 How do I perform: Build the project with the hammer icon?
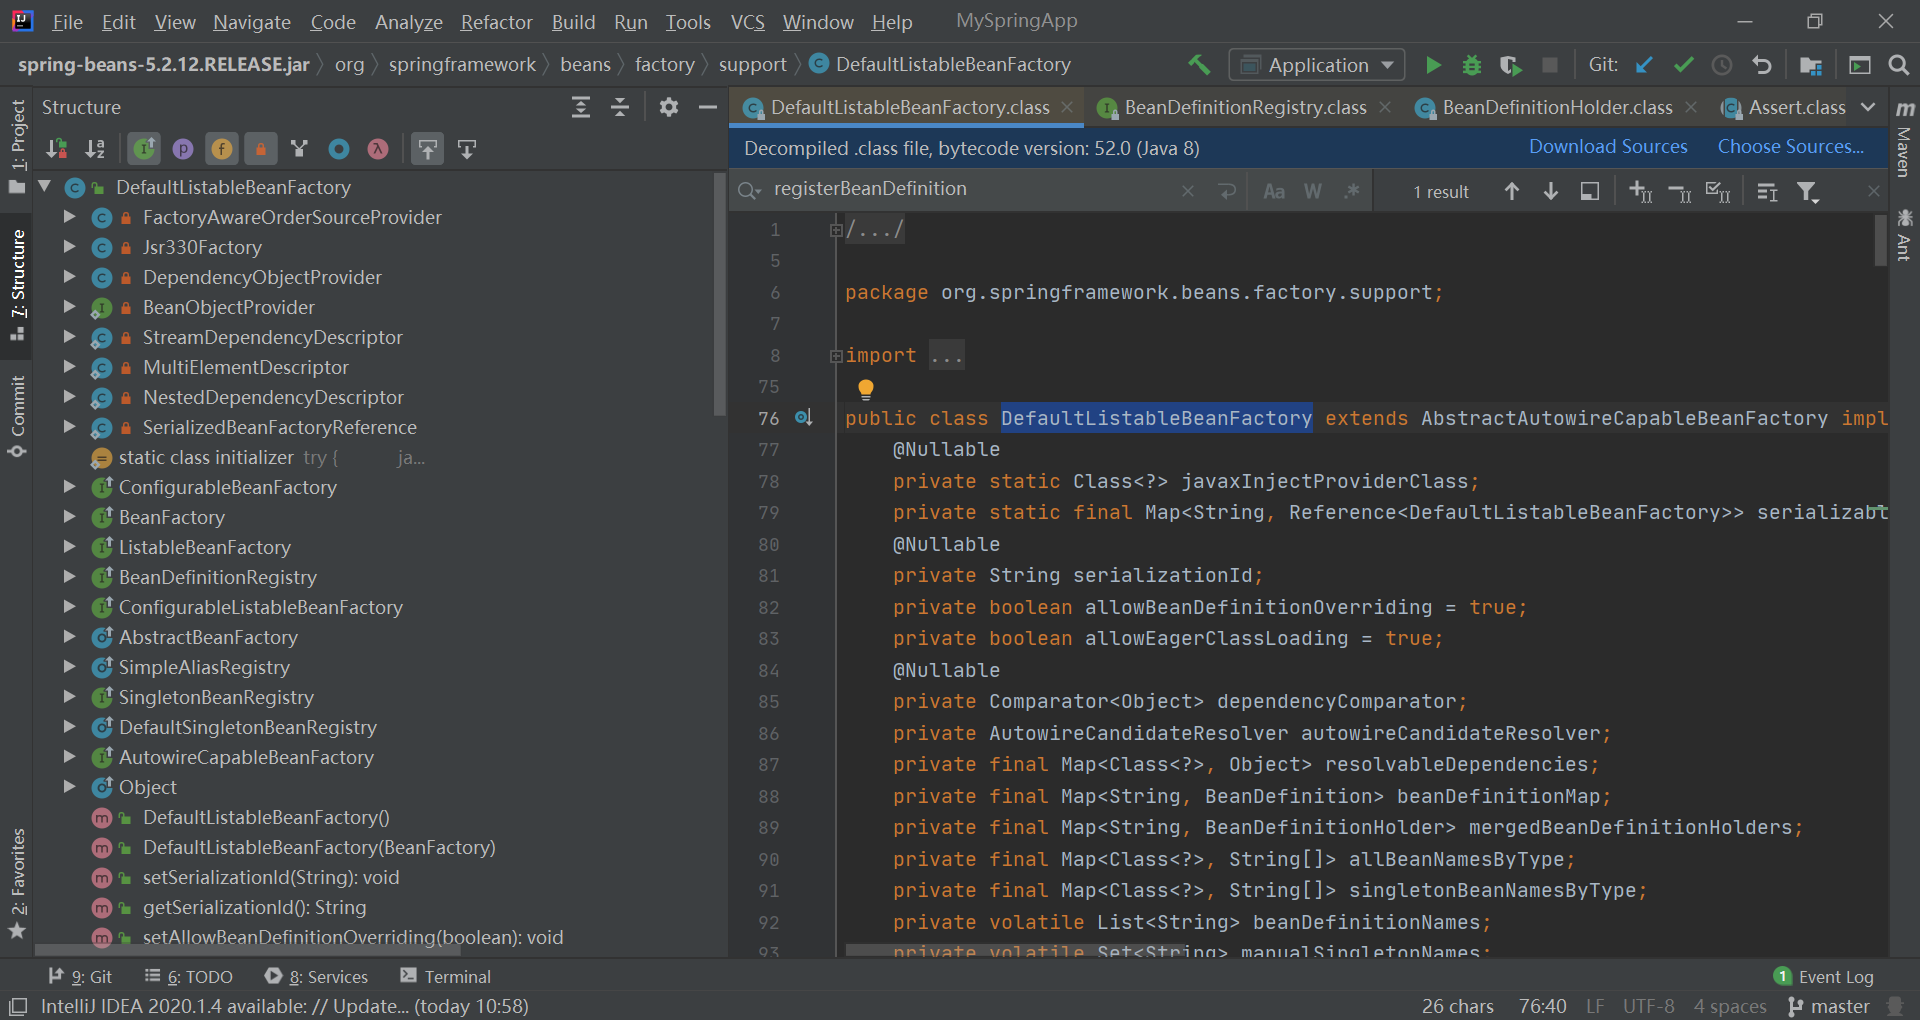1199,65
